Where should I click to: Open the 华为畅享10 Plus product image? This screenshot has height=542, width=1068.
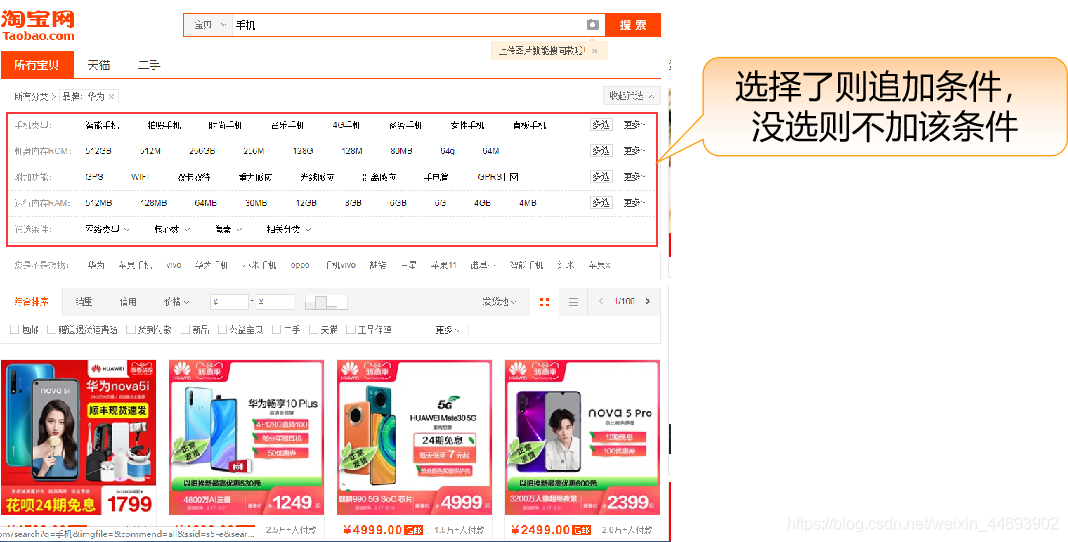[246, 437]
